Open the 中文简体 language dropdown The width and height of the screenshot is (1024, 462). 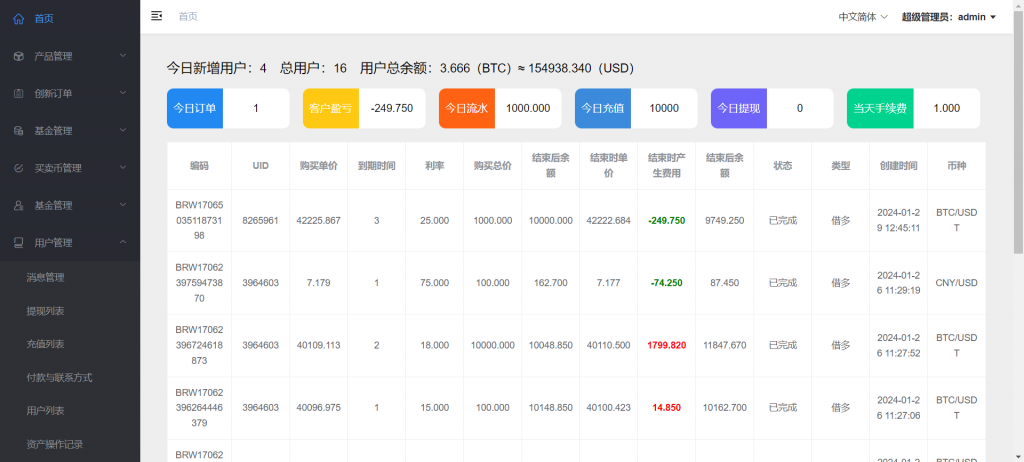coord(863,17)
